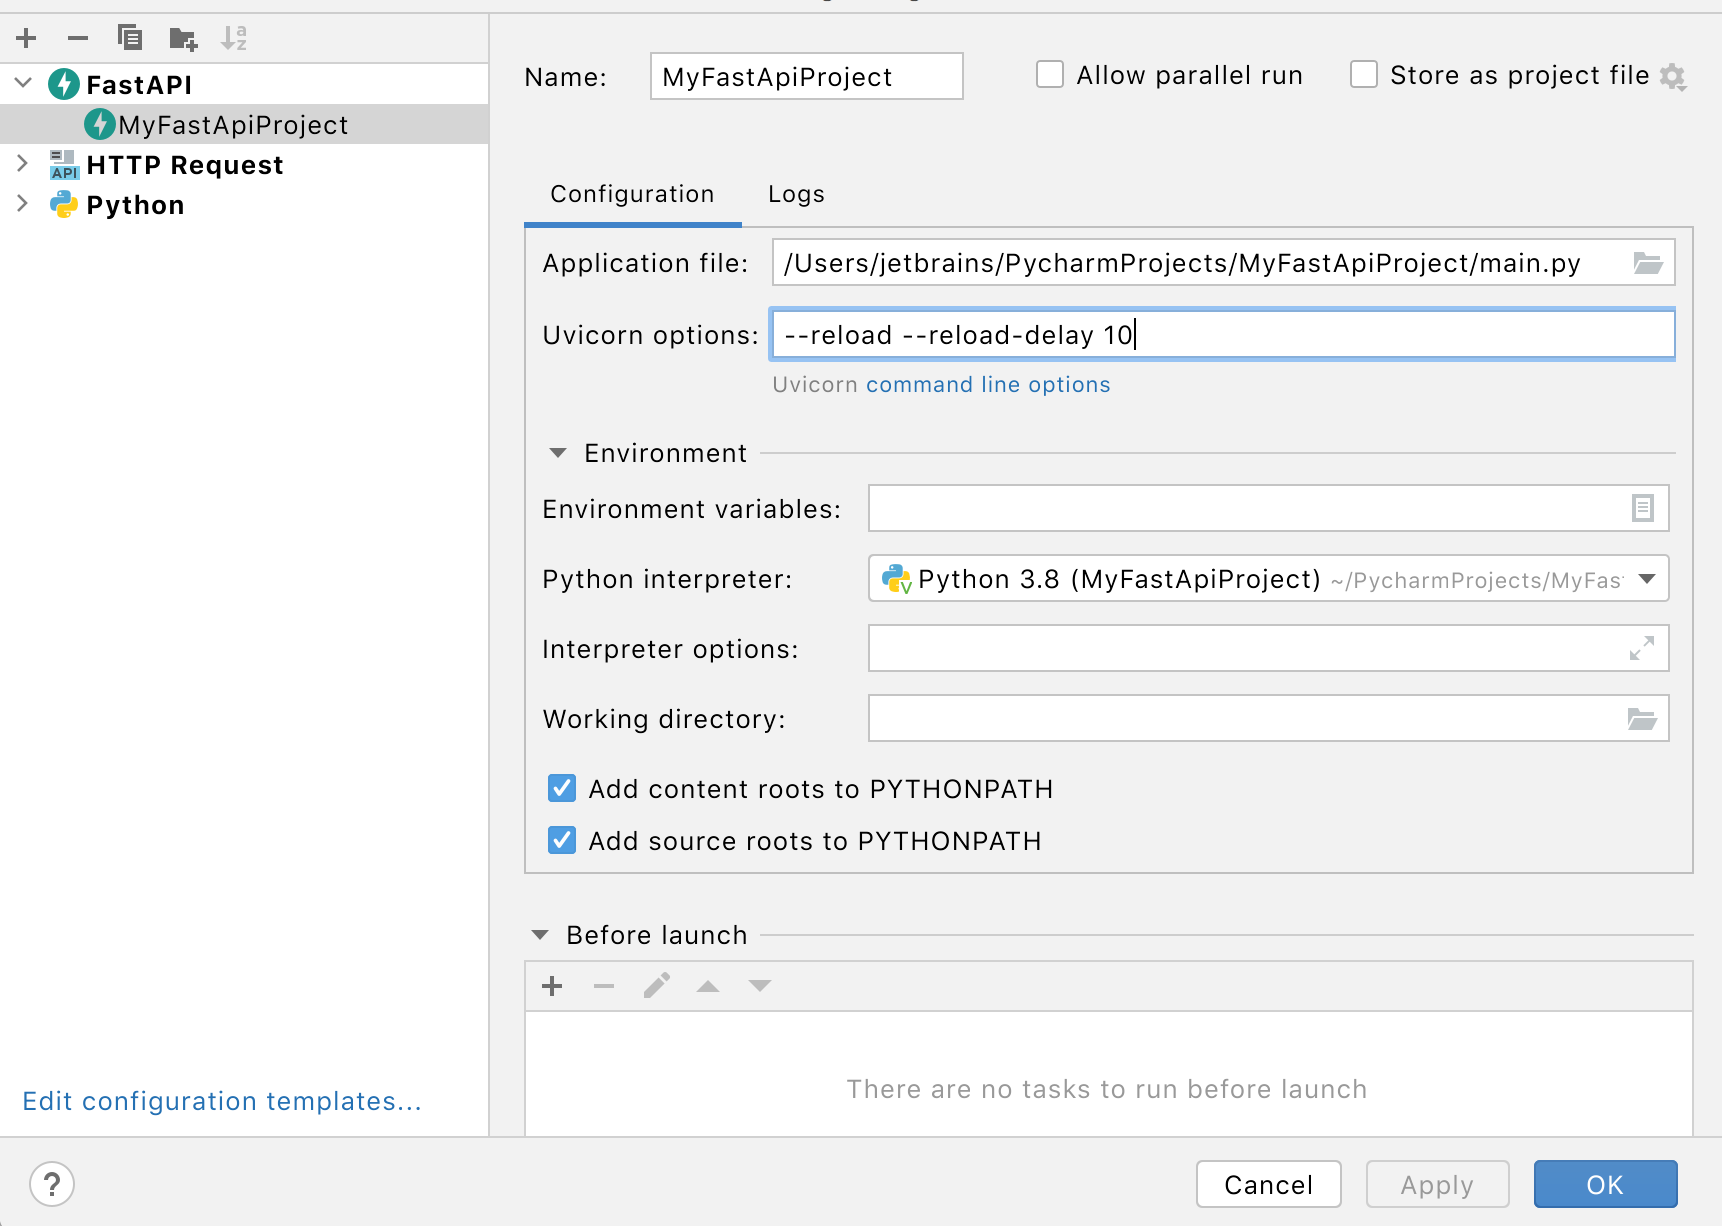This screenshot has width=1722, height=1226.
Task: Apply the configuration changes
Action: click(x=1437, y=1184)
